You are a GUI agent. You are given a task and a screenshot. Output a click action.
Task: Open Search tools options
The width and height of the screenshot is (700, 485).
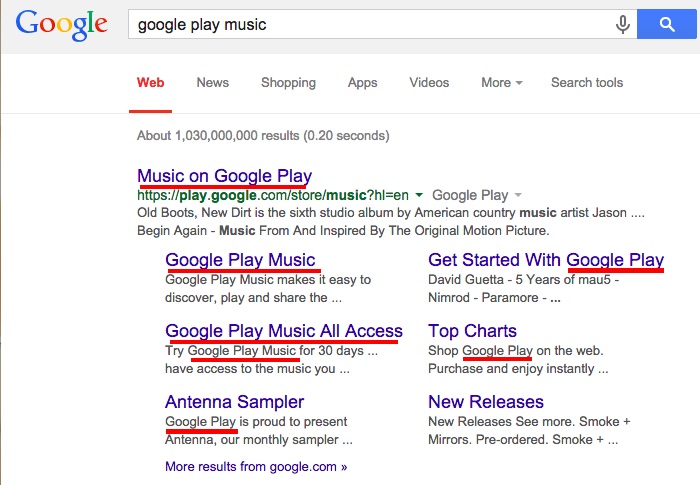[587, 83]
